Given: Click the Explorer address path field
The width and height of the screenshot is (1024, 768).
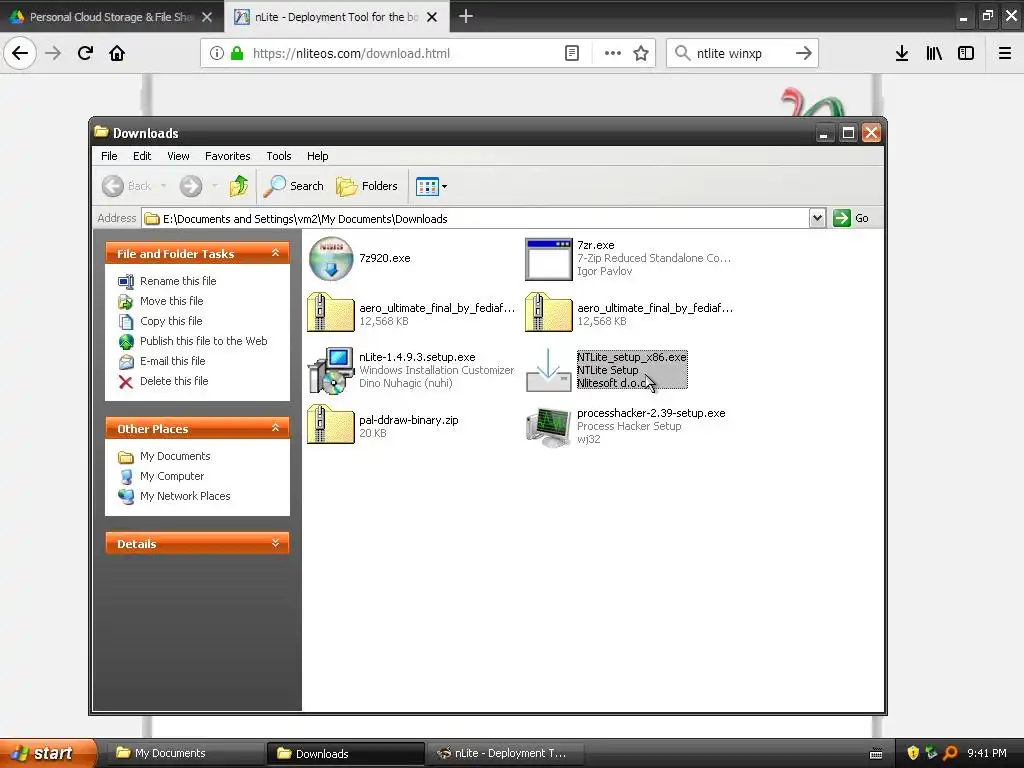Looking at the screenshot, I should click(x=475, y=218).
